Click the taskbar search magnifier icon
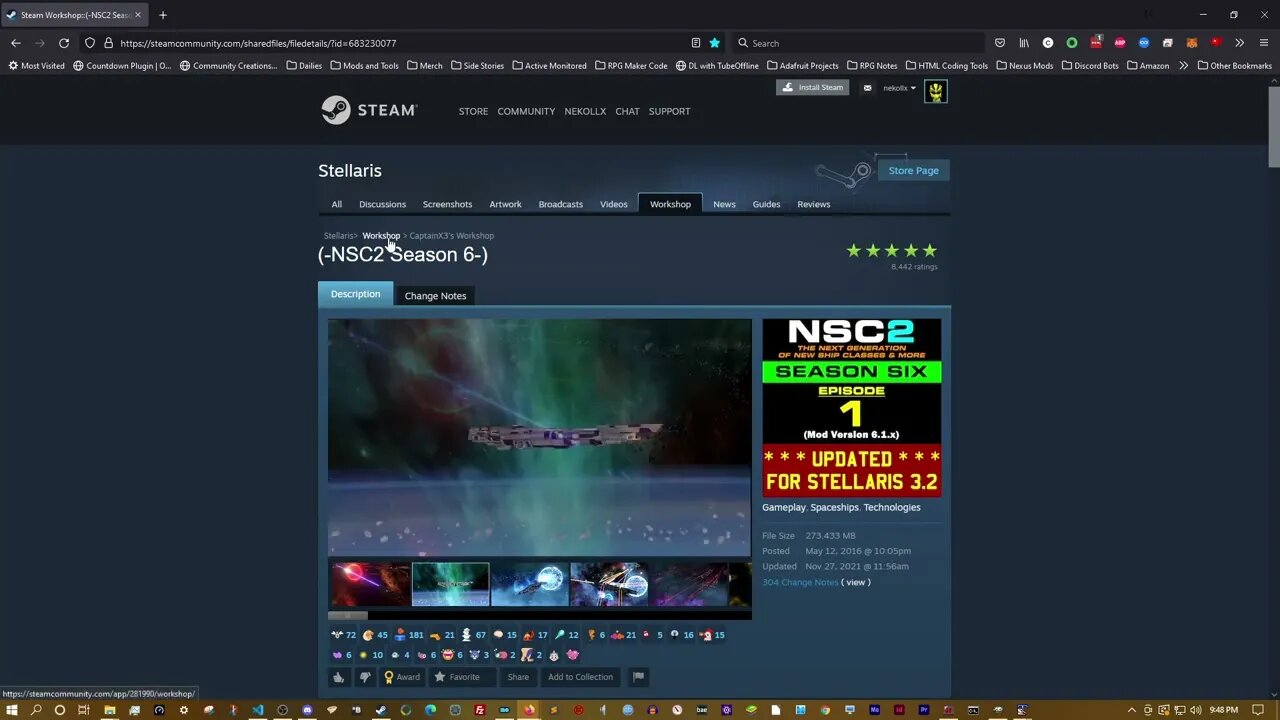 36,710
